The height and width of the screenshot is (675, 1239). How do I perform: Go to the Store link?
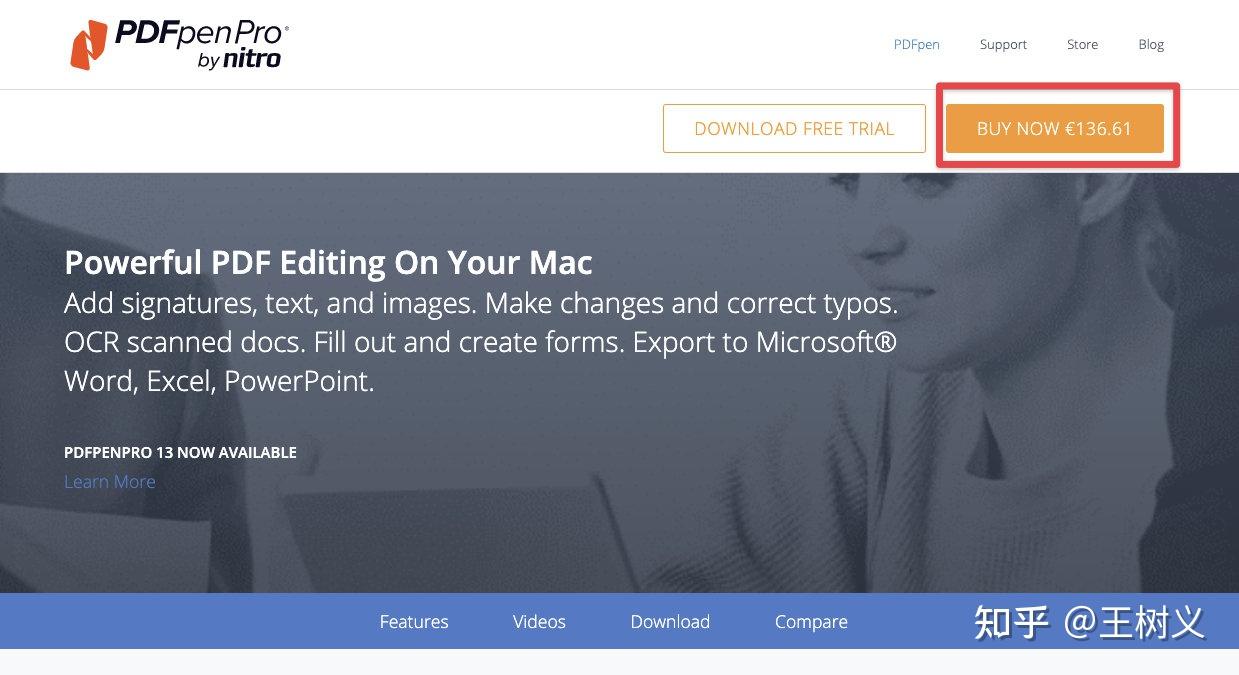click(x=1082, y=44)
